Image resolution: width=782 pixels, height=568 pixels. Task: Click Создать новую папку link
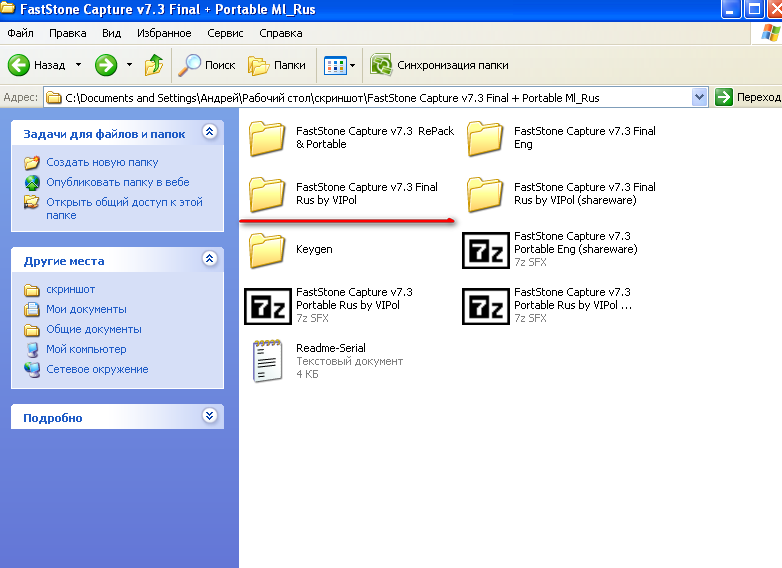[x=102, y=163]
